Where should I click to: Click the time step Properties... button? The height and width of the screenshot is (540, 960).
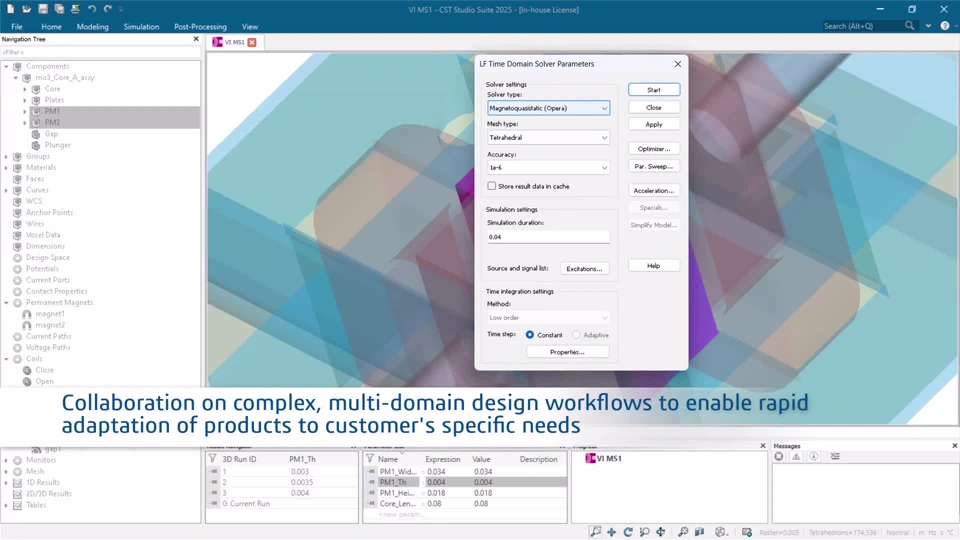coord(568,352)
